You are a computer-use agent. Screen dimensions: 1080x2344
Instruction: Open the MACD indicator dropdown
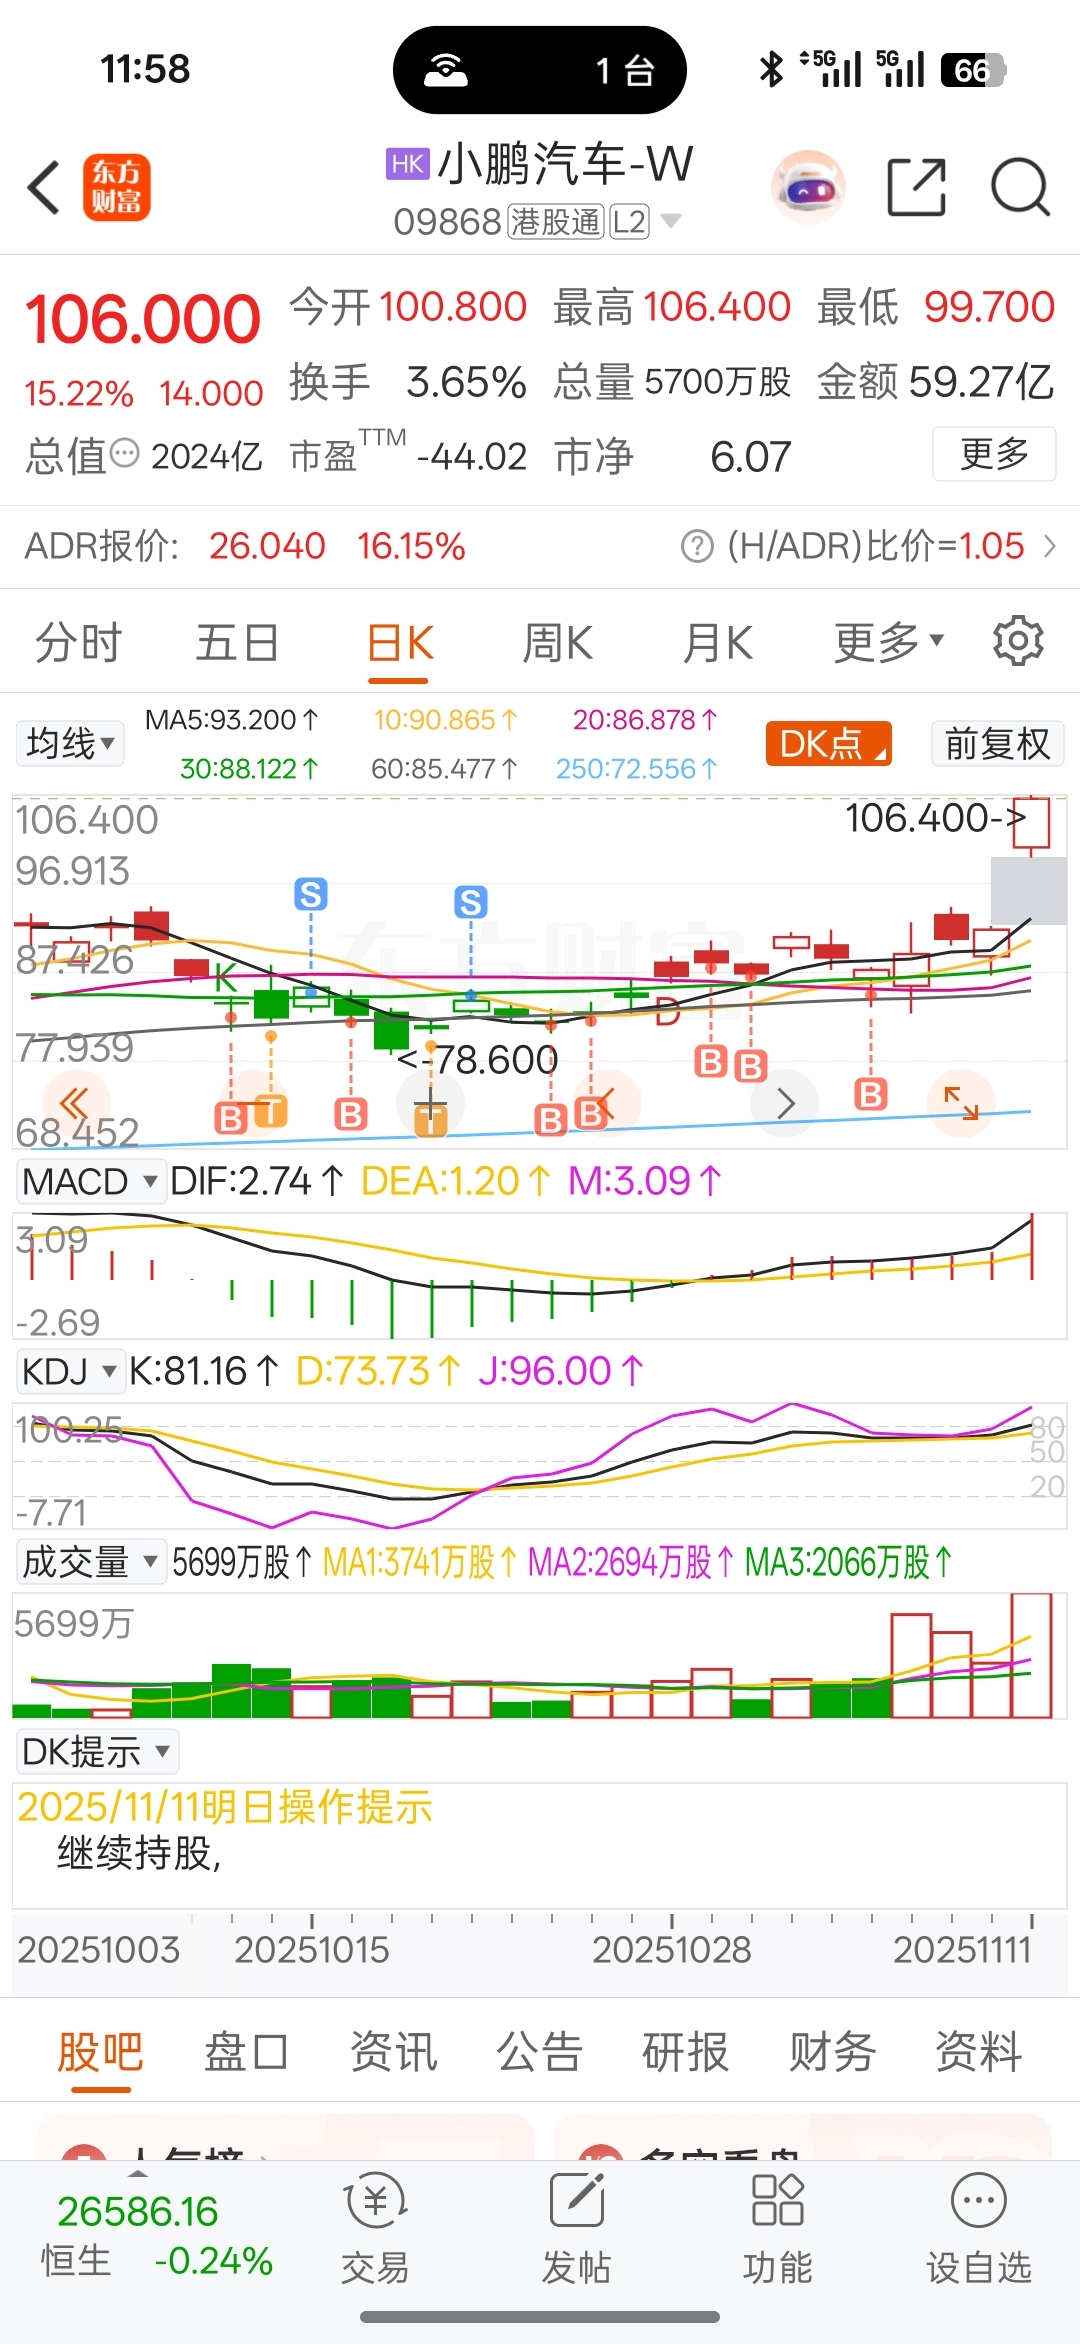[90, 1182]
